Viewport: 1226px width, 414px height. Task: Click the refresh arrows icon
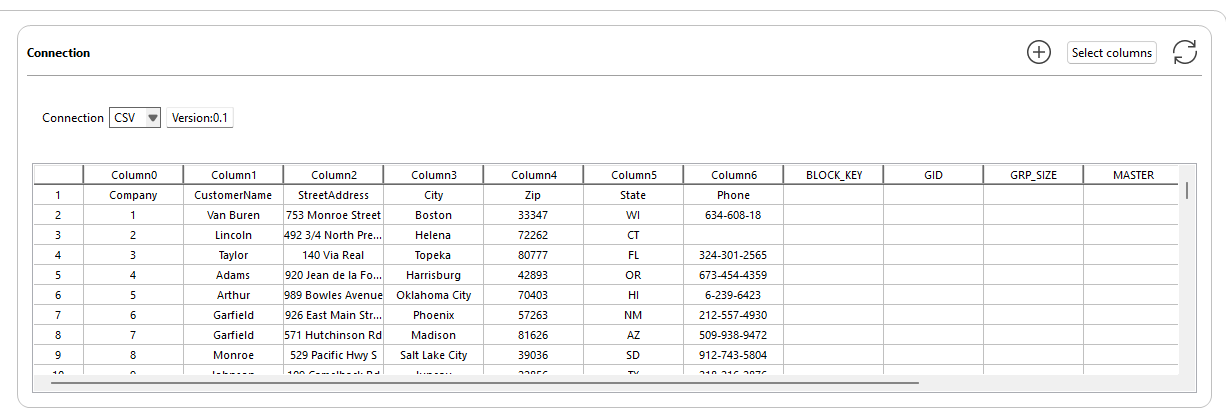1185,53
